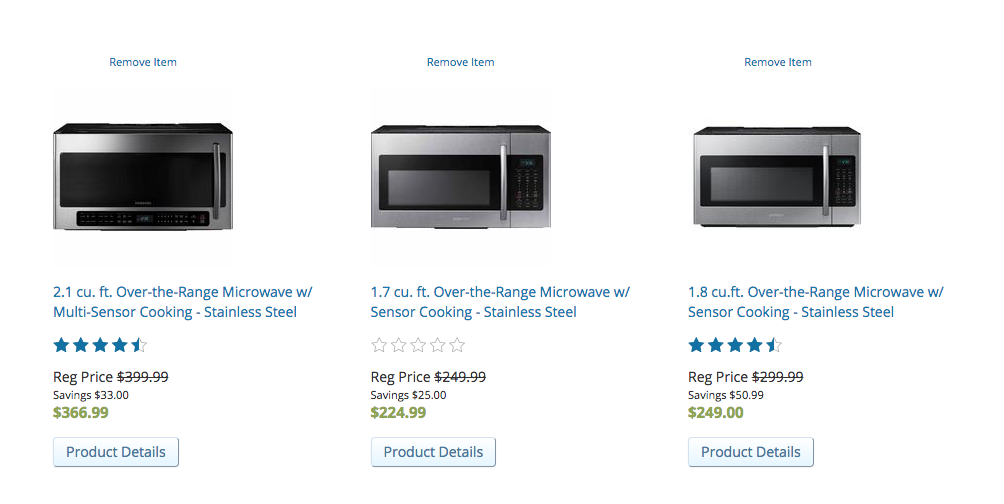
Task: Click star rating of 1.8 cu.ft. microwave
Action: (x=735, y=346)
